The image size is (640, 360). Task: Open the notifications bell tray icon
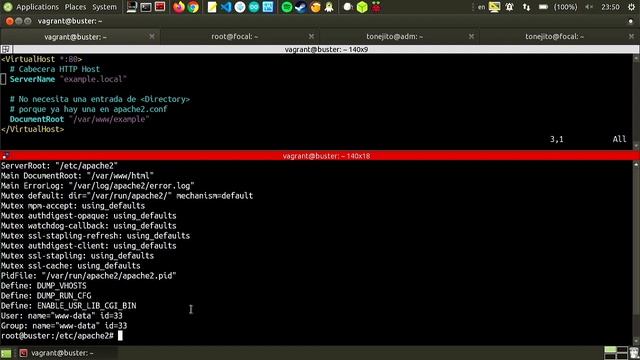pyautogui.click(x=509, y=7)
